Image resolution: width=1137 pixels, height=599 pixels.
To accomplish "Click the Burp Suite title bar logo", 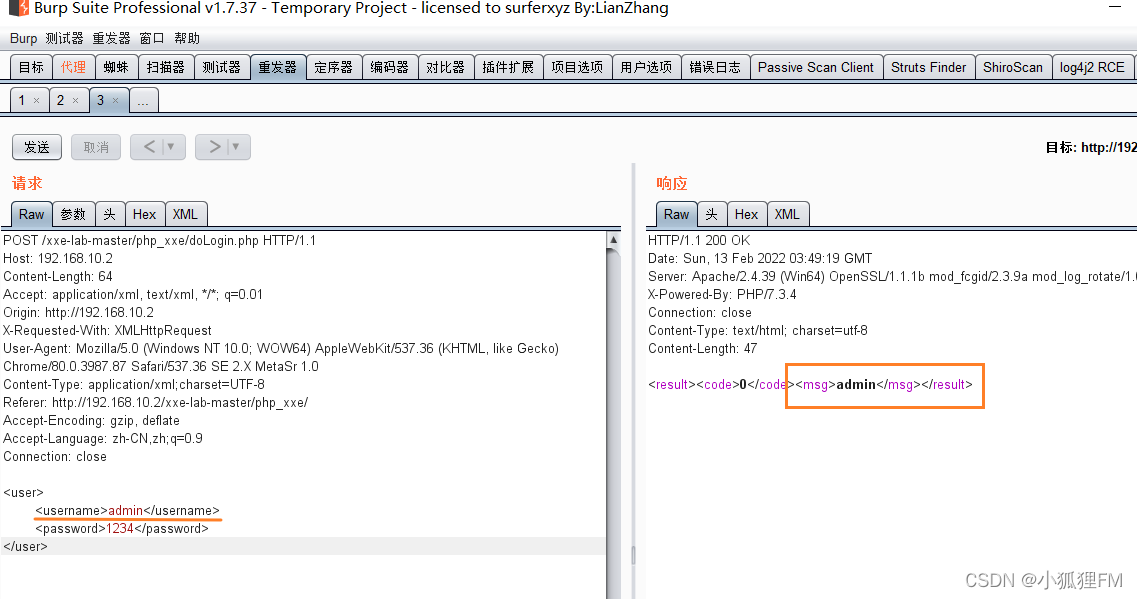I will click(19, 8).
